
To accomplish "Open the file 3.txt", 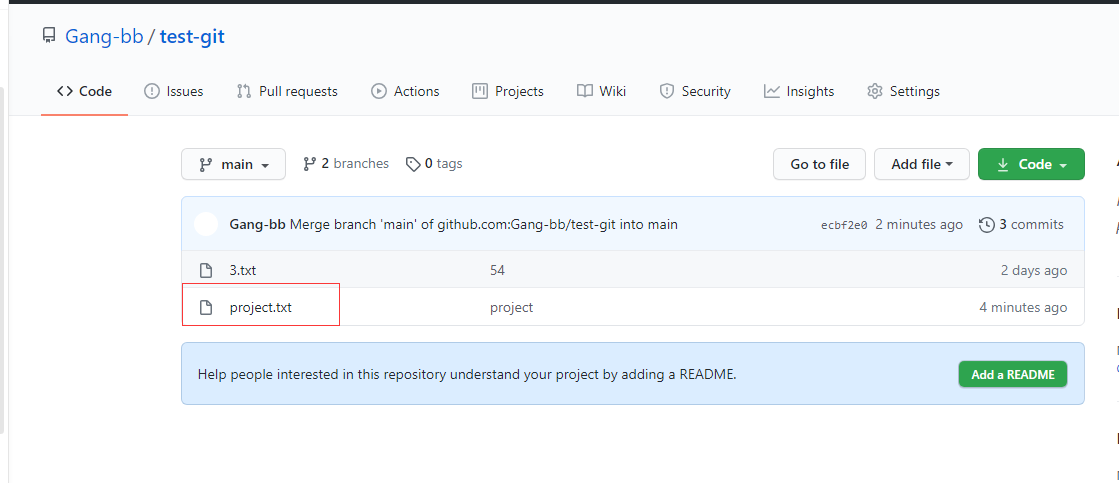I will click(243, 270).
